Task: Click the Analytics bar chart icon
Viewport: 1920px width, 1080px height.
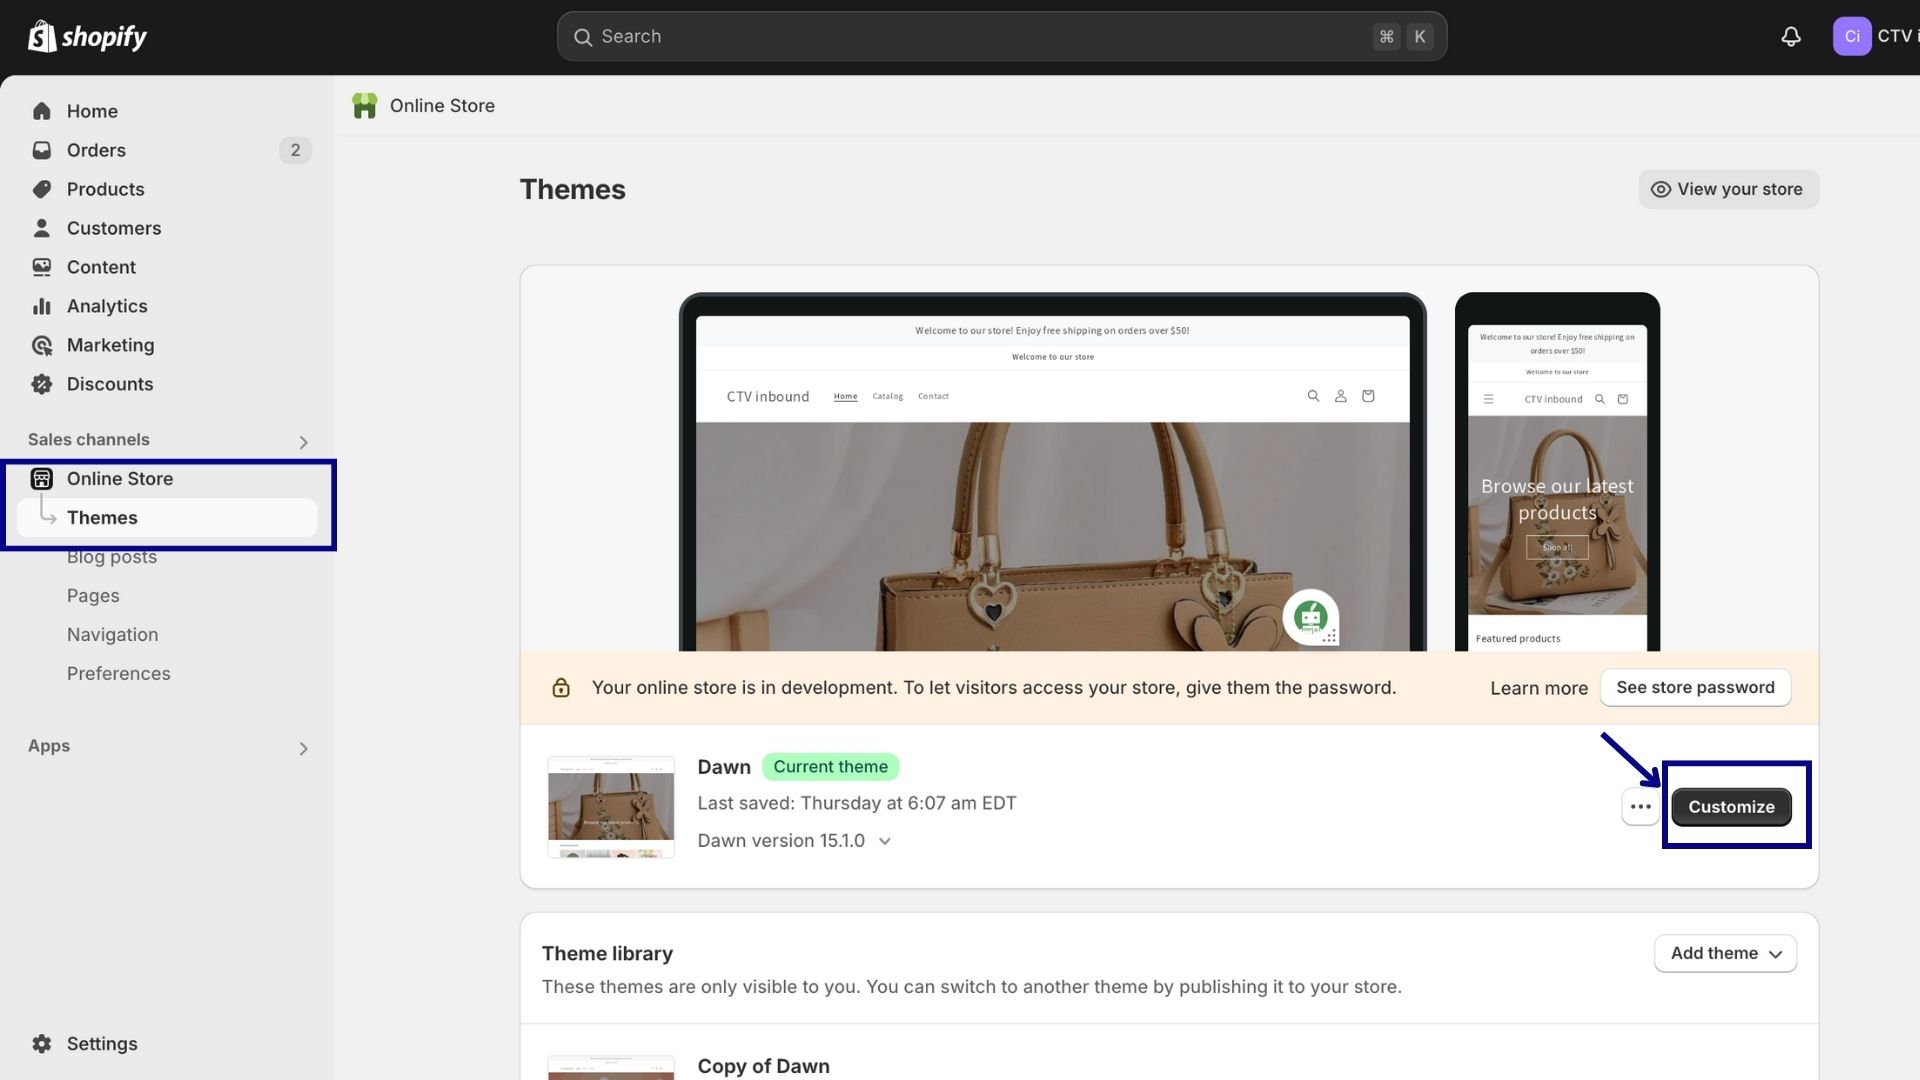Action: (41, 306)
